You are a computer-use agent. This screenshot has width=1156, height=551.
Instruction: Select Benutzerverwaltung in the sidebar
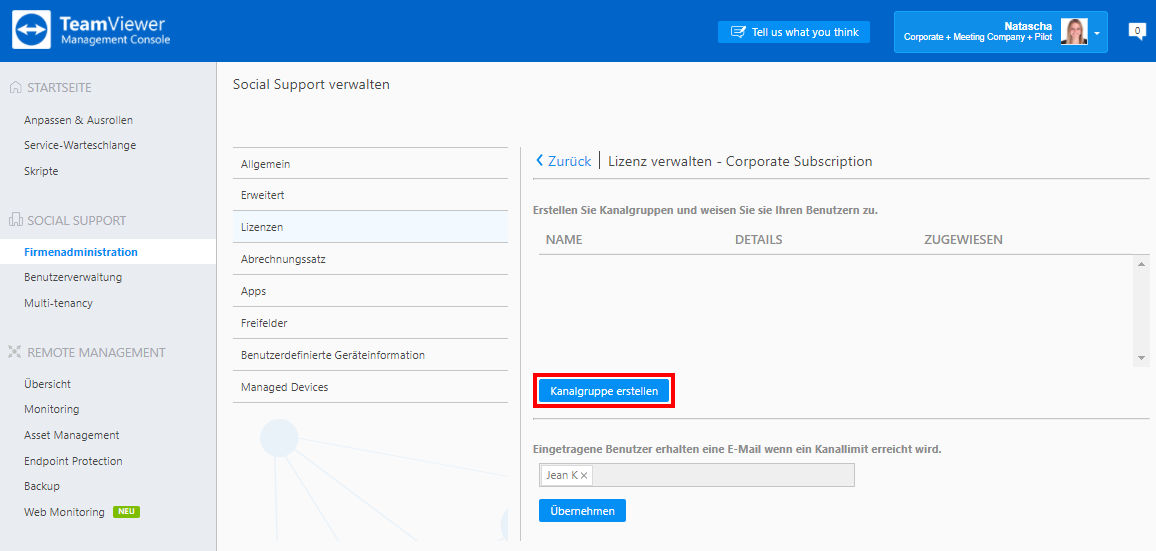[x=73, y=277]
